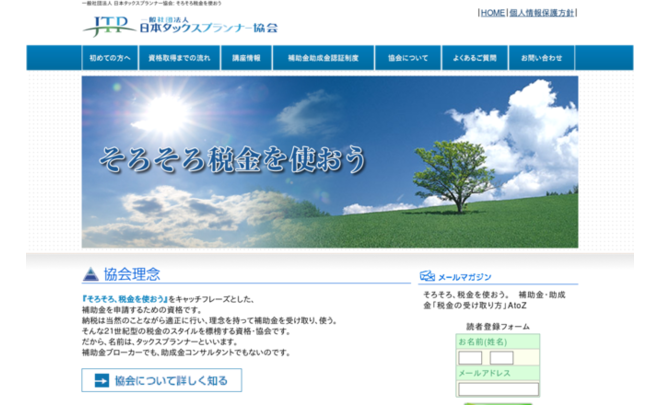Open the 個人情報保護方針 privacy policy link

click(x=541, y=13)
